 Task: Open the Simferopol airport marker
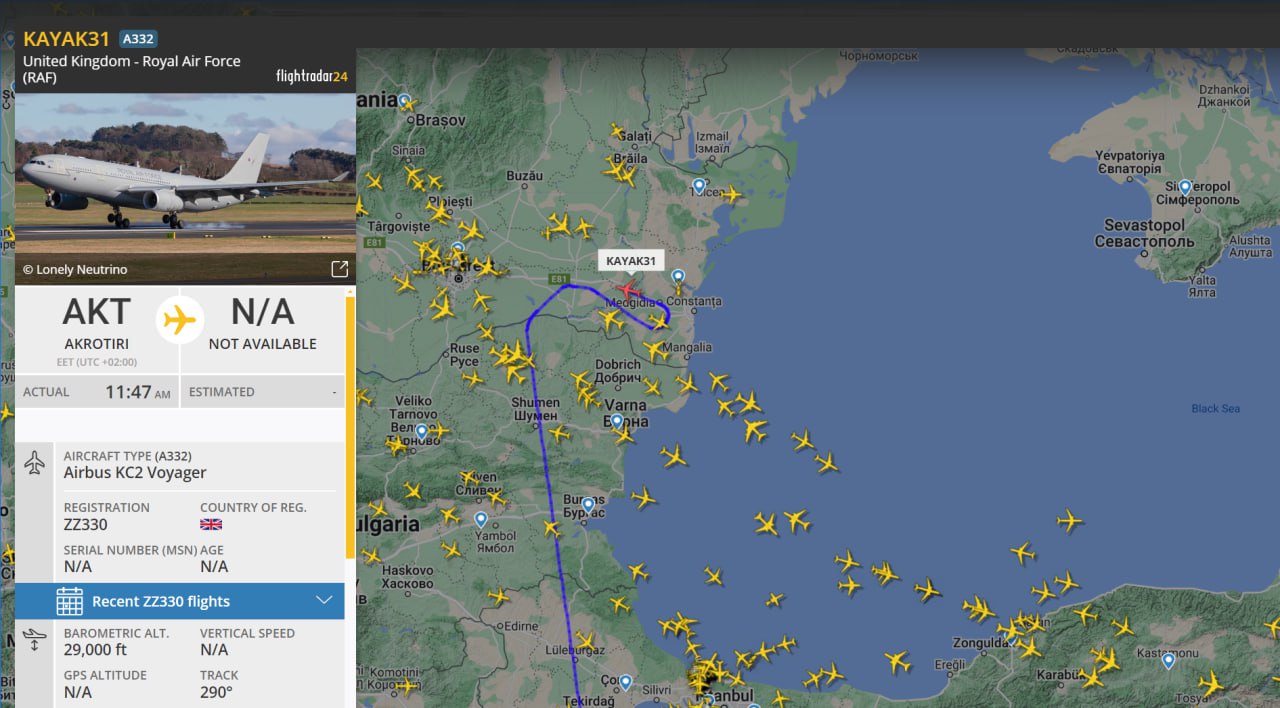click(x=1185, y=187)
